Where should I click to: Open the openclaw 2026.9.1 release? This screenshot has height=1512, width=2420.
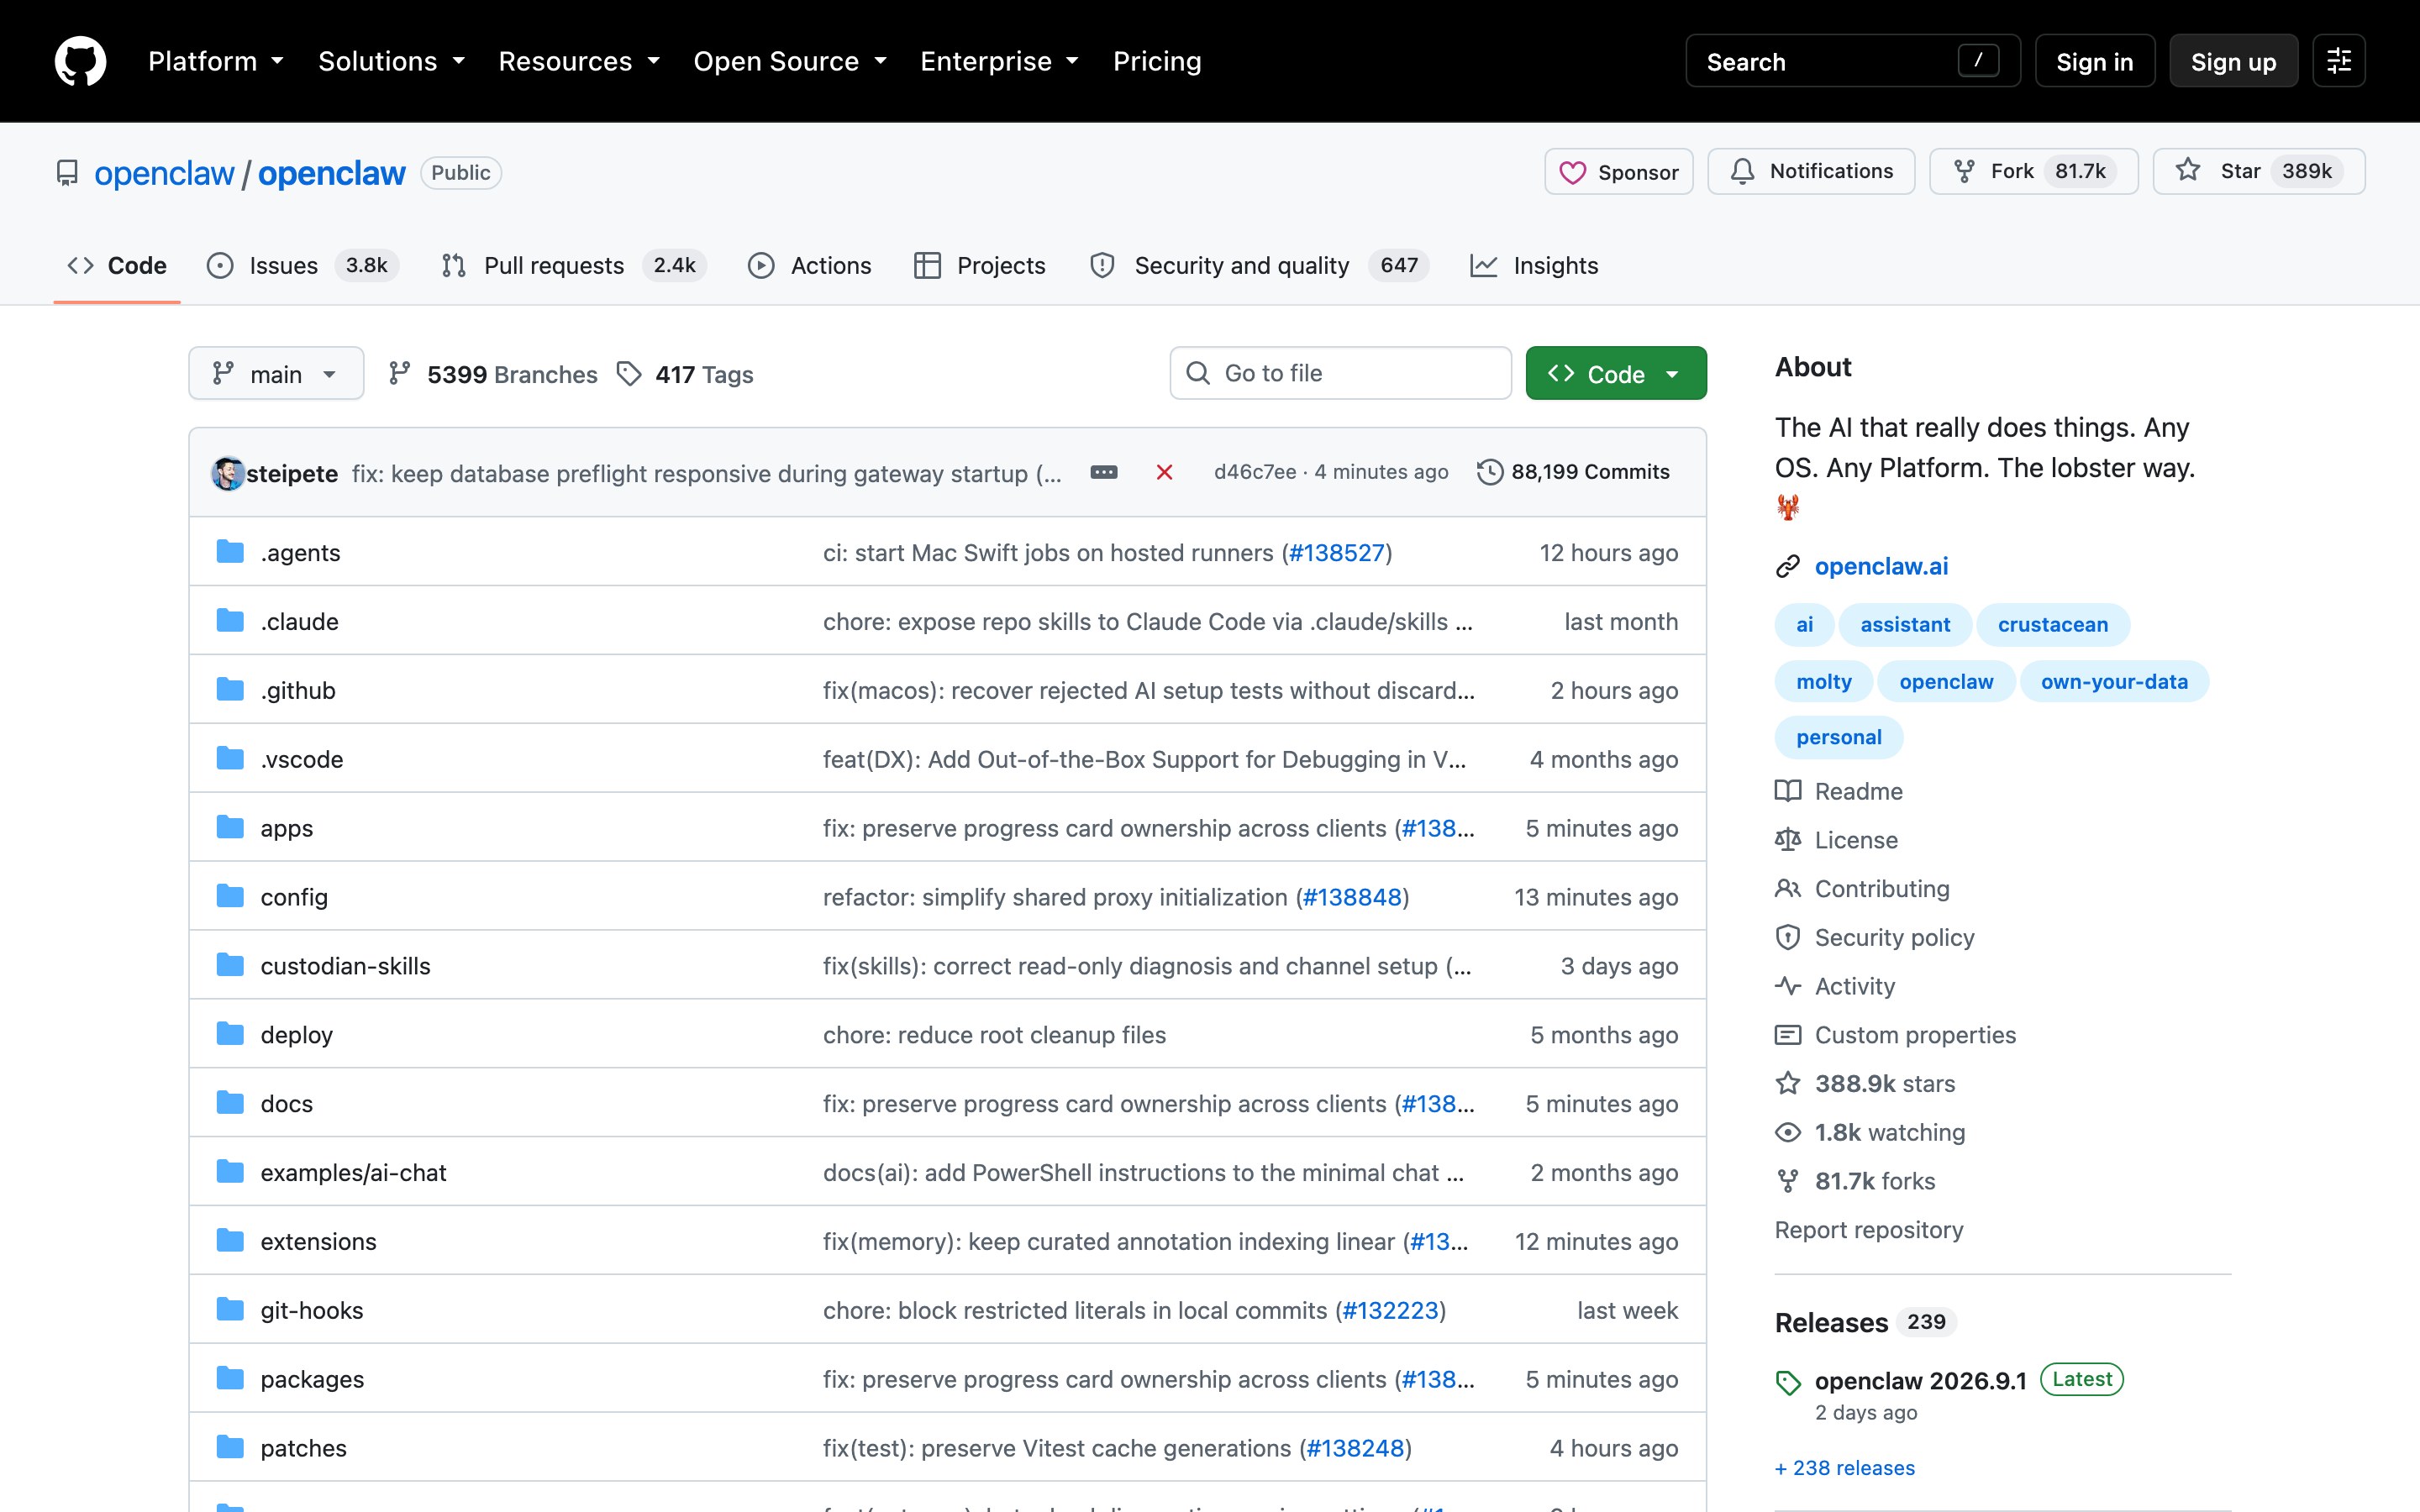pos(1920,1381)
